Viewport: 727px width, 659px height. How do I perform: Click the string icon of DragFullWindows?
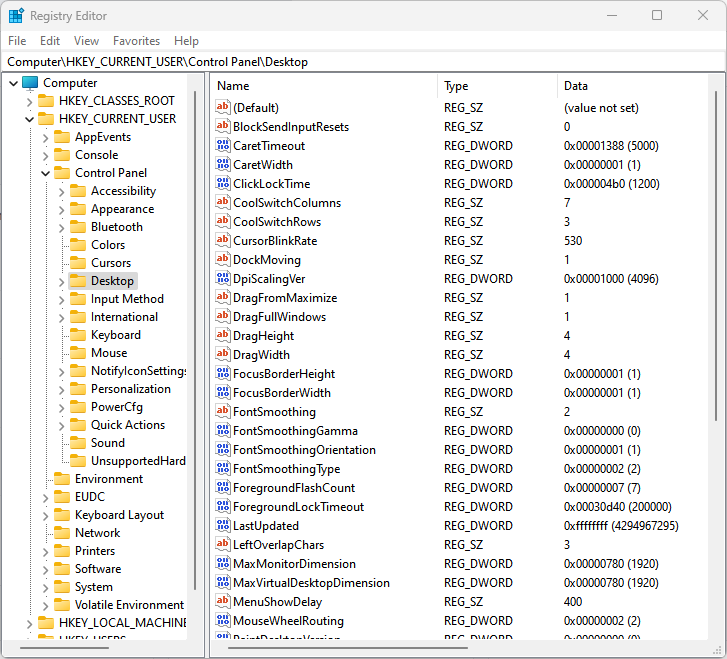pos(223,316)
